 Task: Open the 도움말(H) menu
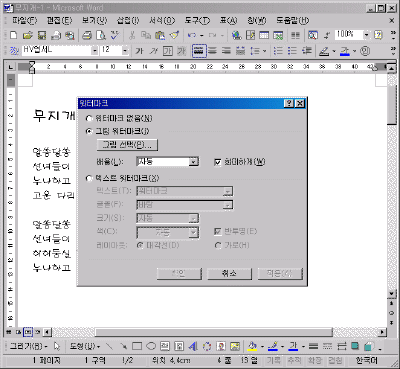(292, 21)
